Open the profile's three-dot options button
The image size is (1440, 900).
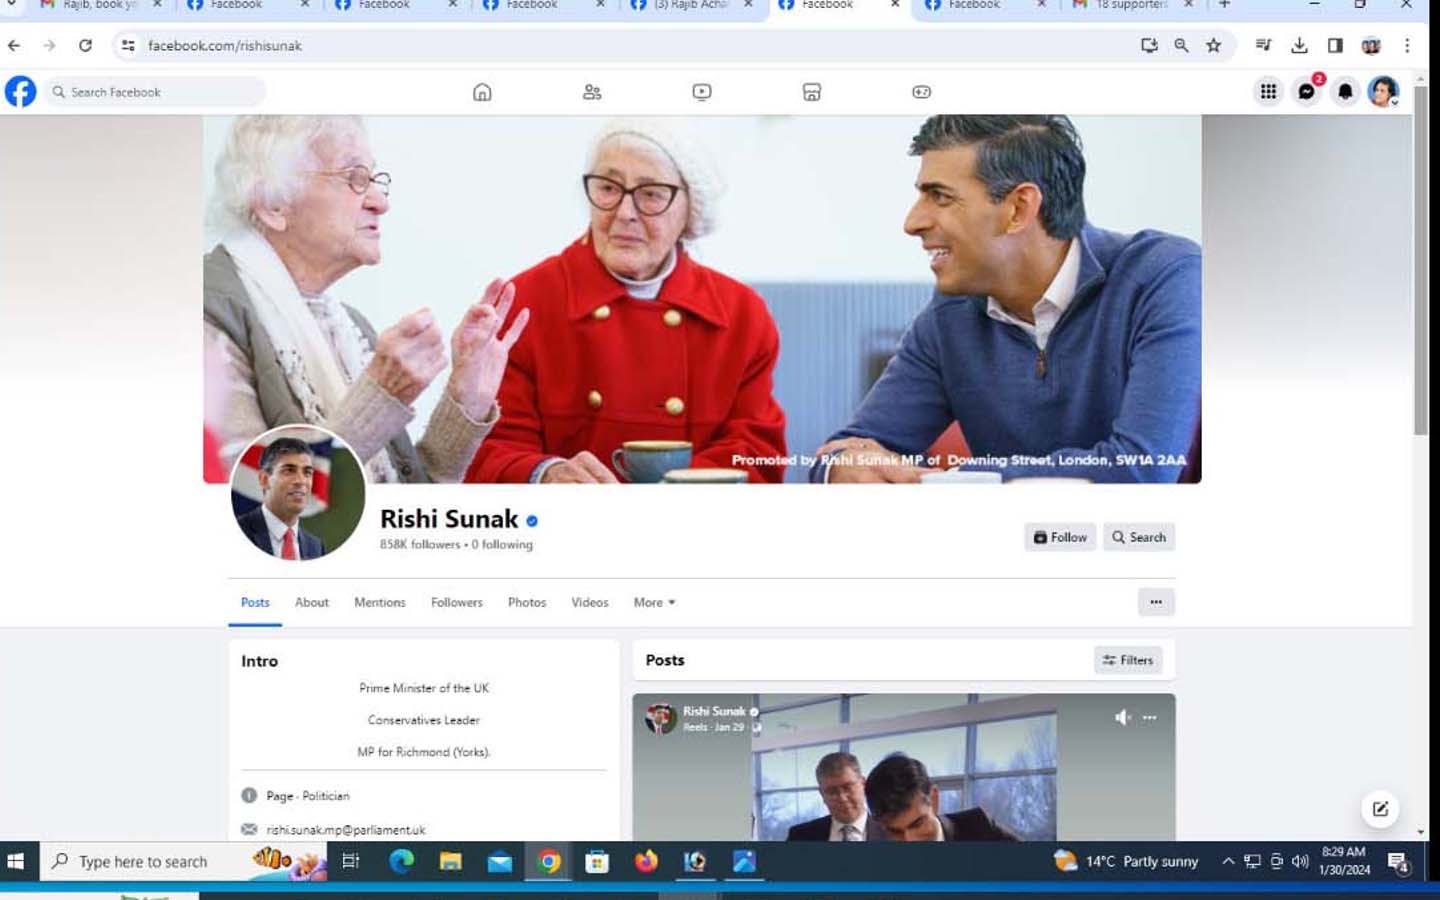pos(1156,602)
